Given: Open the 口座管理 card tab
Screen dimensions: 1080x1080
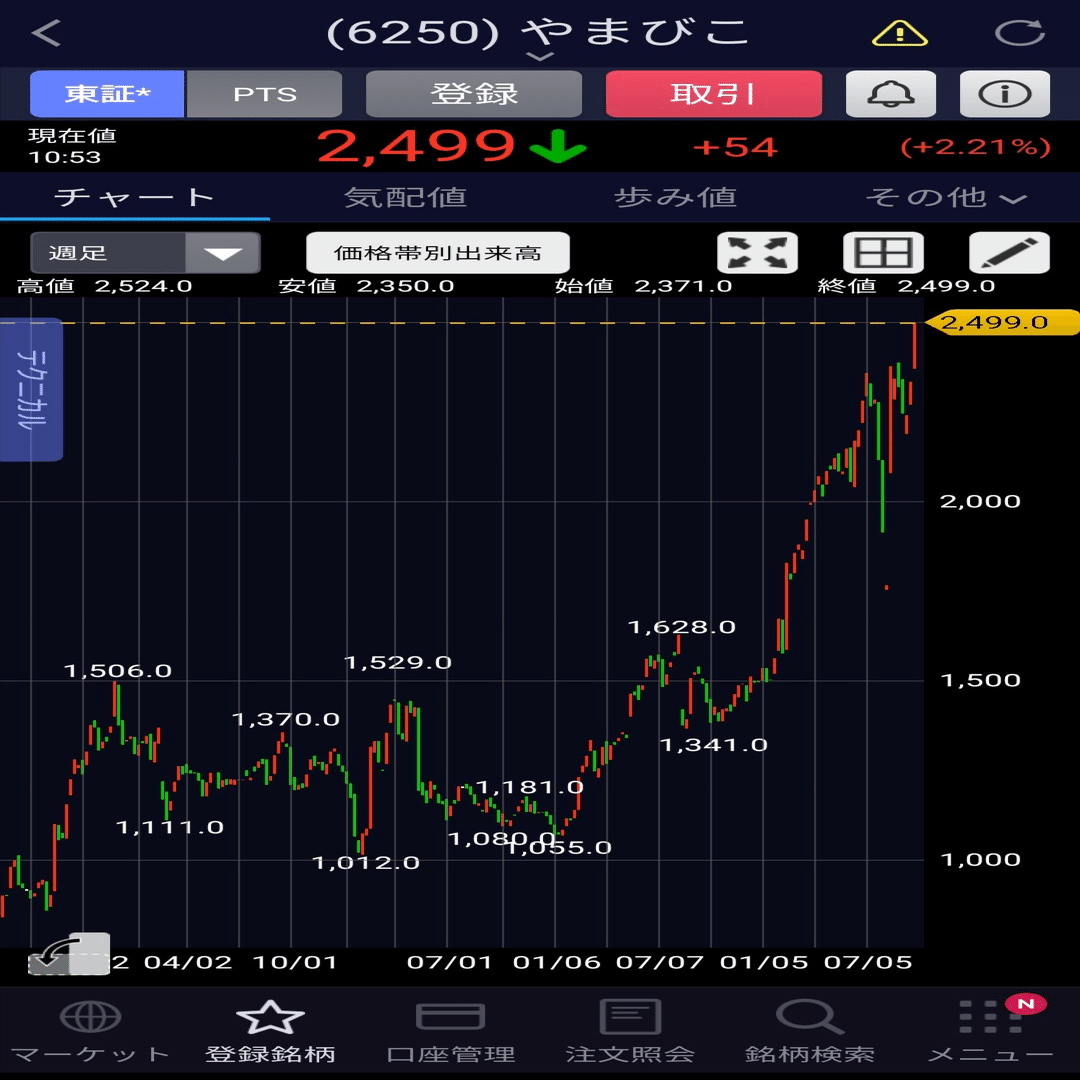Looking at the screenshot, I should coord(450,1031).
